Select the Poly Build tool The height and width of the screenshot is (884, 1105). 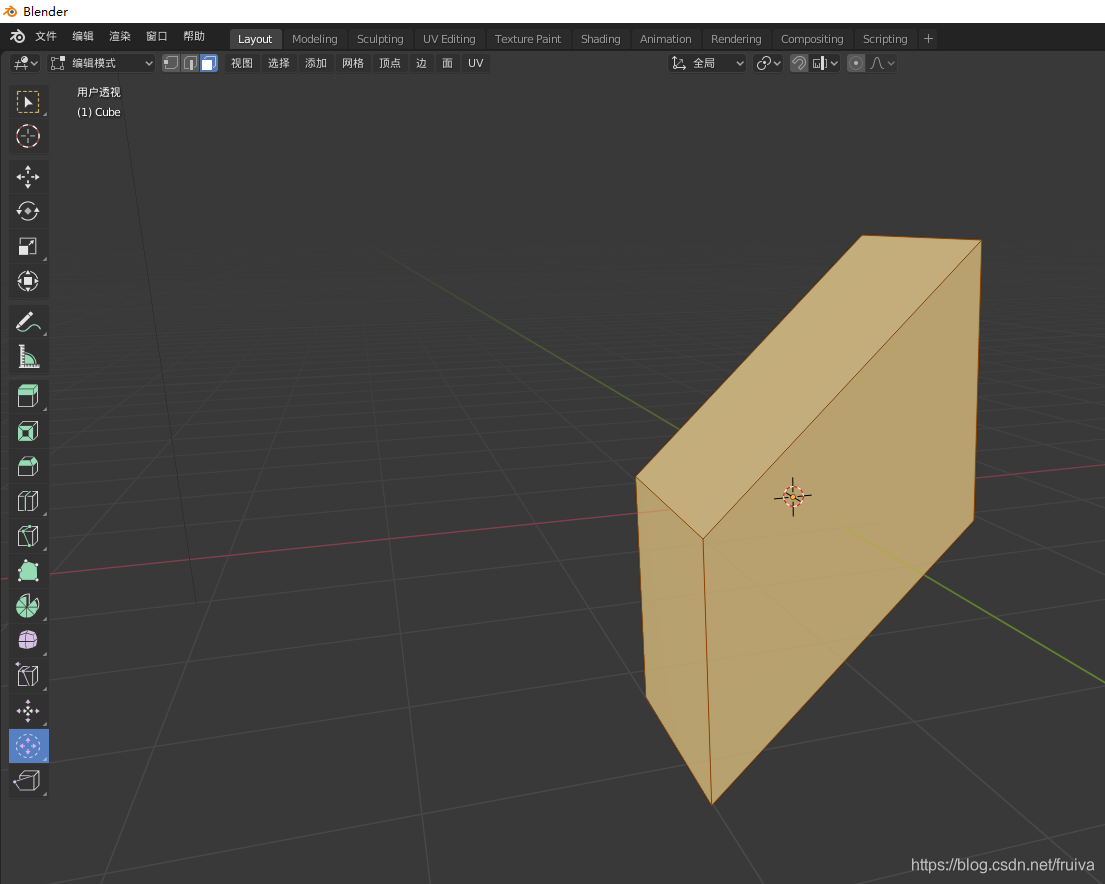tap(28, 571)
